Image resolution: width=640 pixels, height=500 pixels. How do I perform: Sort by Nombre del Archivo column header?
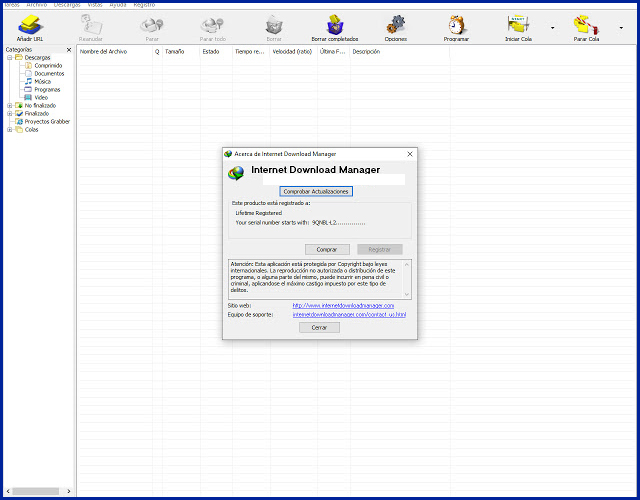[115, 52]
